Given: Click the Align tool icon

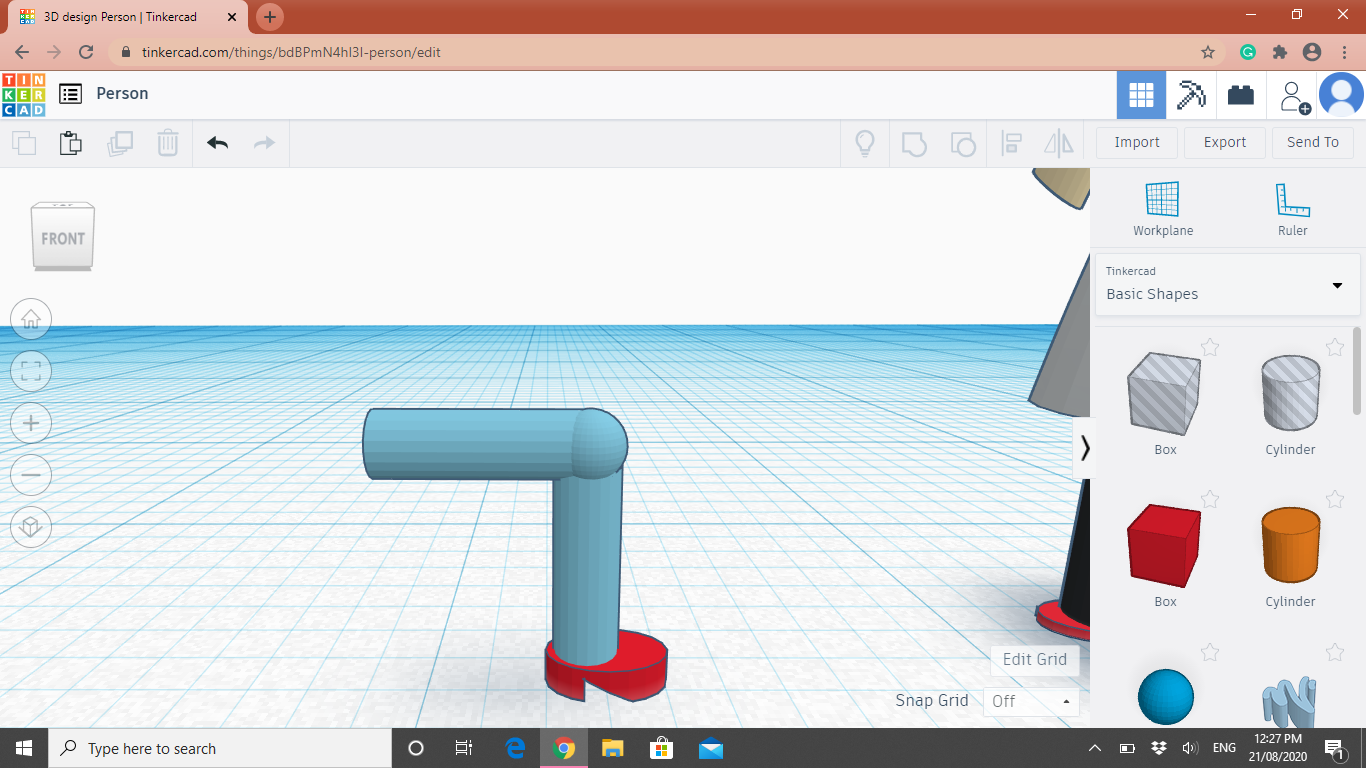Looking at the screenshot, I should [1011, 143].
